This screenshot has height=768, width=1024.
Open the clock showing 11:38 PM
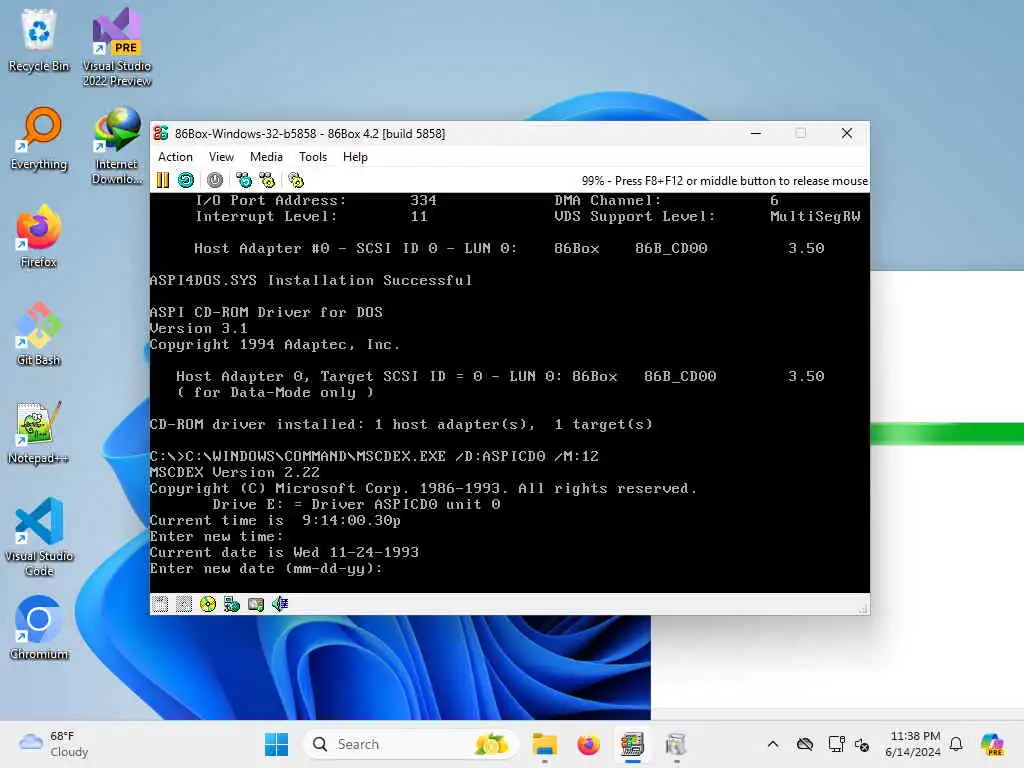point(914,744)
